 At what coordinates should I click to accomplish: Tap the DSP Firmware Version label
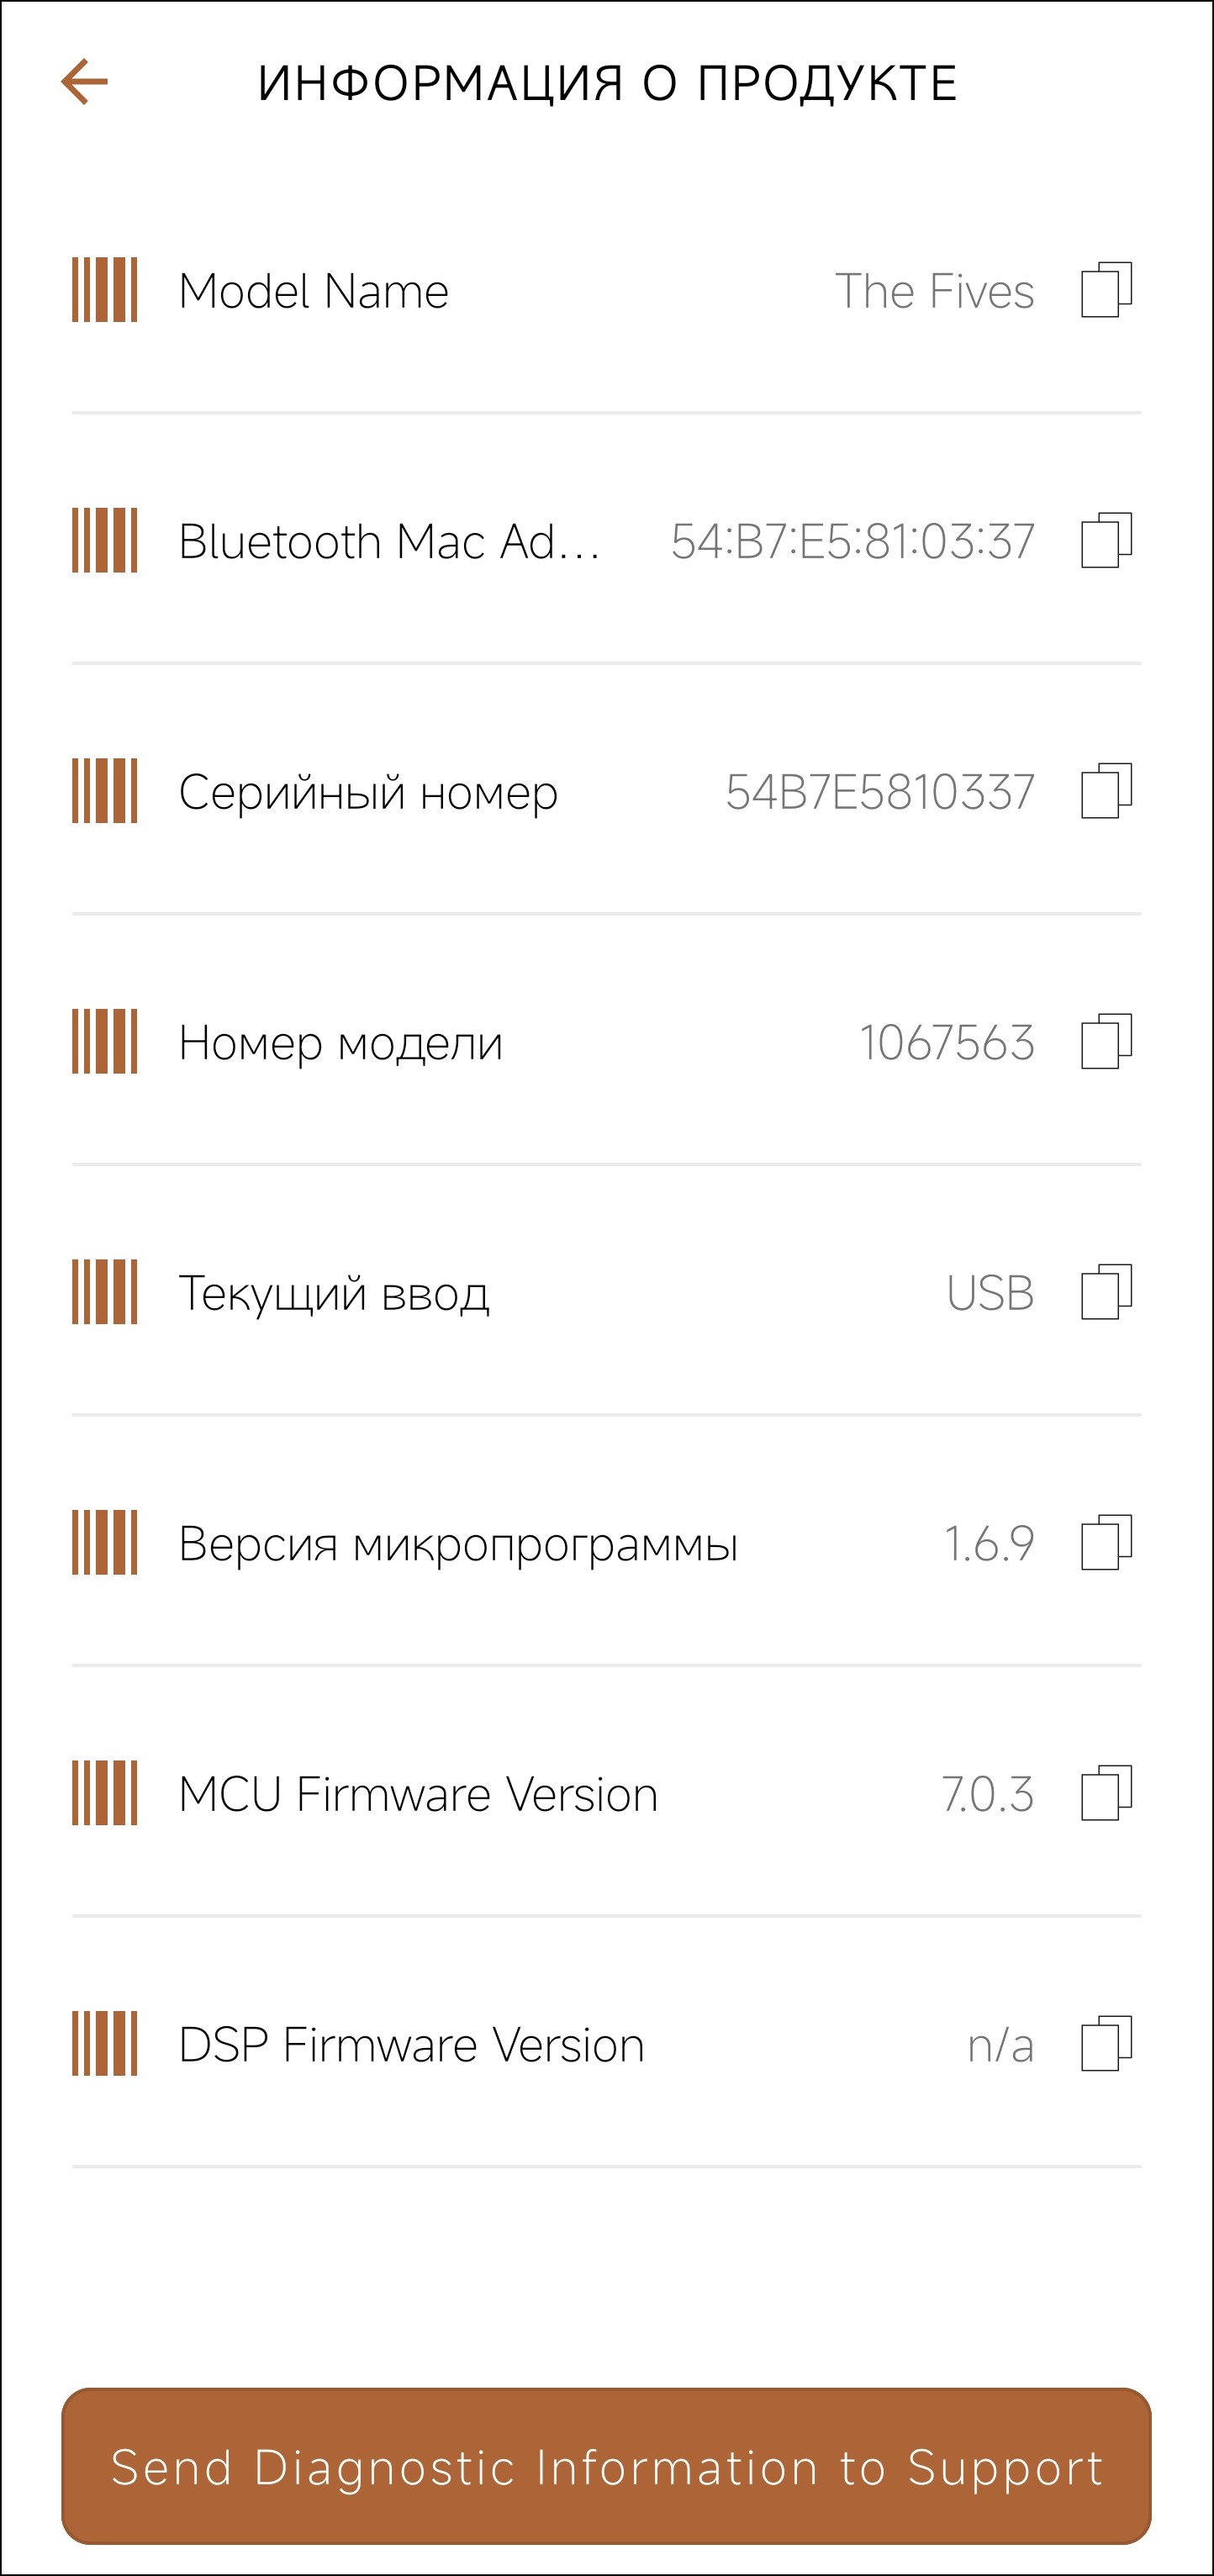click(411, 2045)
